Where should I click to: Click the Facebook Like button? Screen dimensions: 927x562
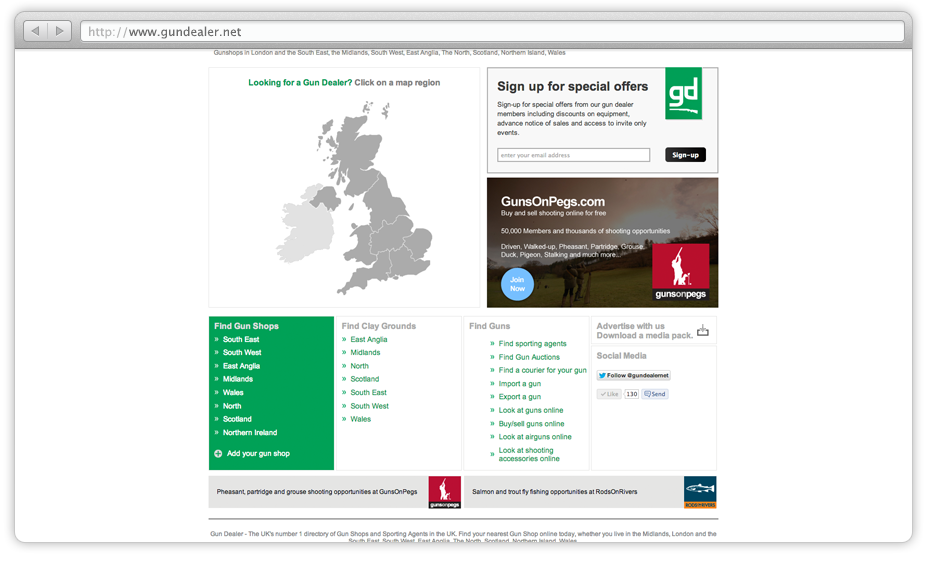tap(609, 394)
